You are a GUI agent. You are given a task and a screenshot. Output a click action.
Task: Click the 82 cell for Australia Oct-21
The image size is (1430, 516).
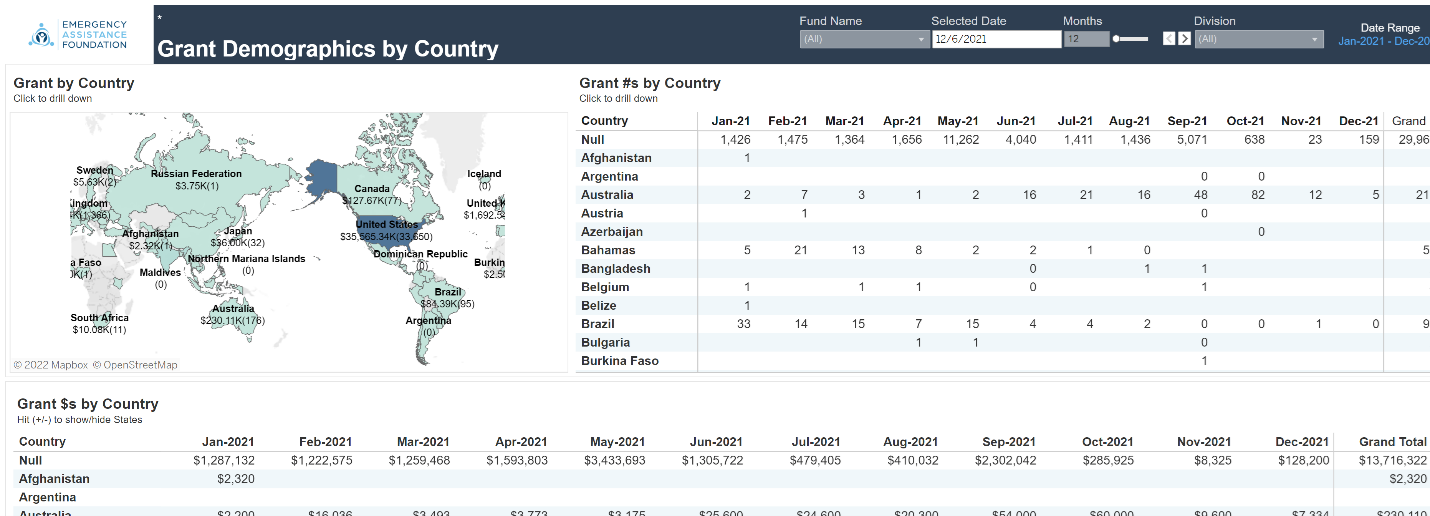(1258, 195)
